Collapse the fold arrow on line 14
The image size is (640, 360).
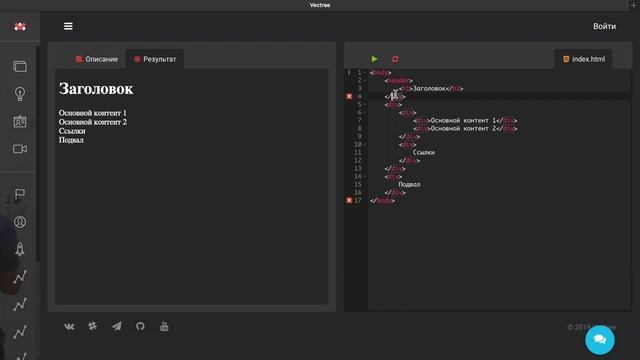(365, 176)
